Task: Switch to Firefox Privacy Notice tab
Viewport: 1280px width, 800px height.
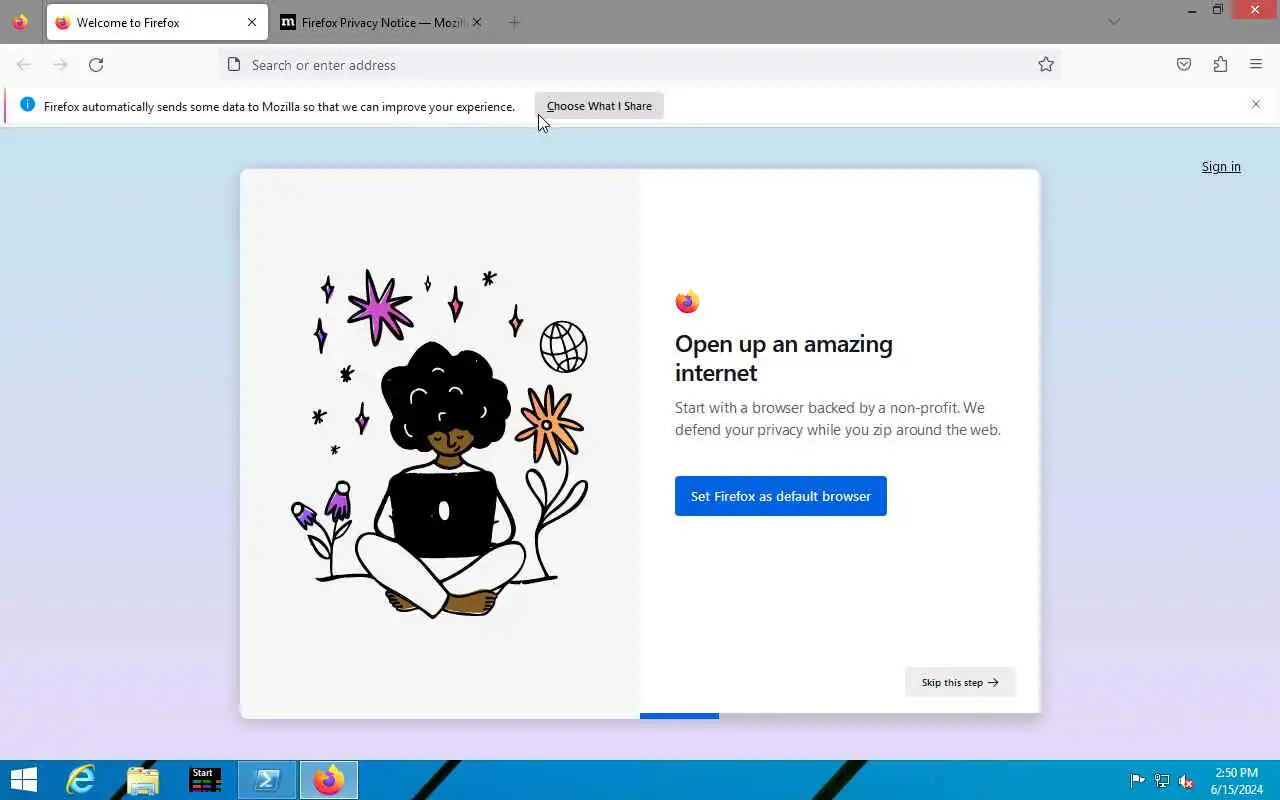Action: tap(383, 22)
